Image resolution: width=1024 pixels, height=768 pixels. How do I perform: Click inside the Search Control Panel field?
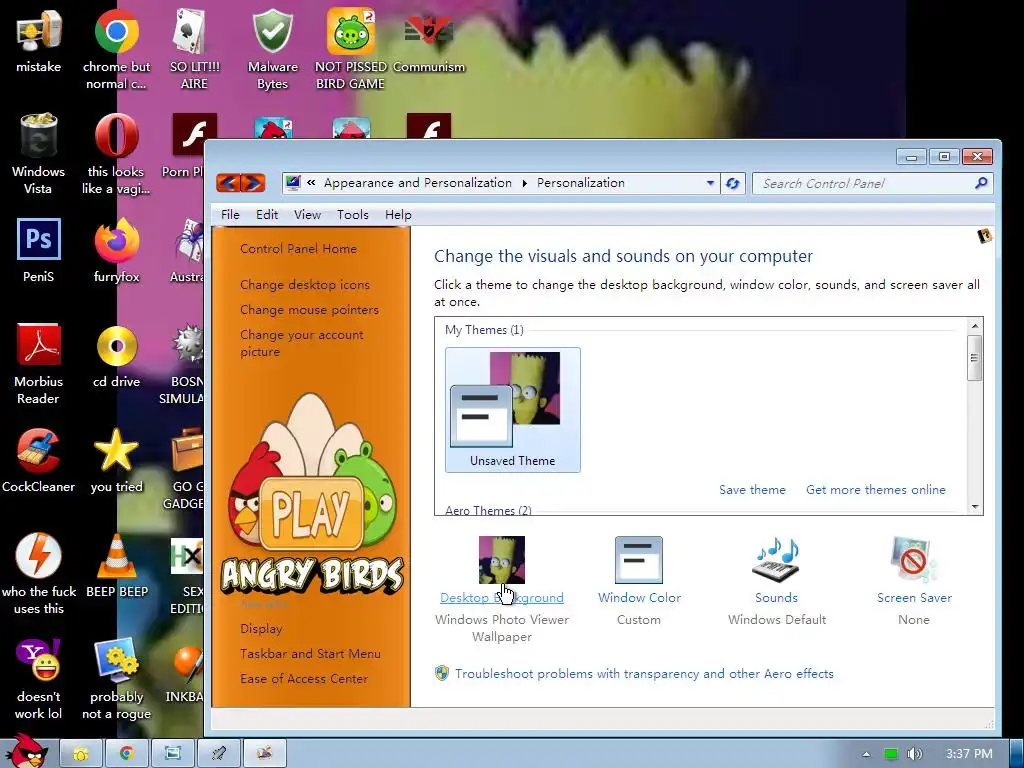tap(862, 184)
